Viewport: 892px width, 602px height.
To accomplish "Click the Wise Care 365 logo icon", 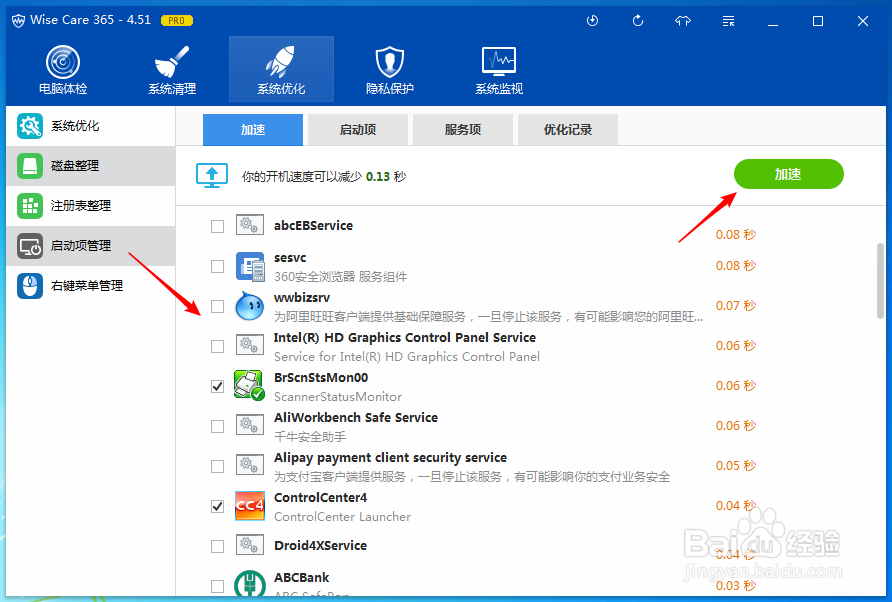I will click(x=18, y=20).
